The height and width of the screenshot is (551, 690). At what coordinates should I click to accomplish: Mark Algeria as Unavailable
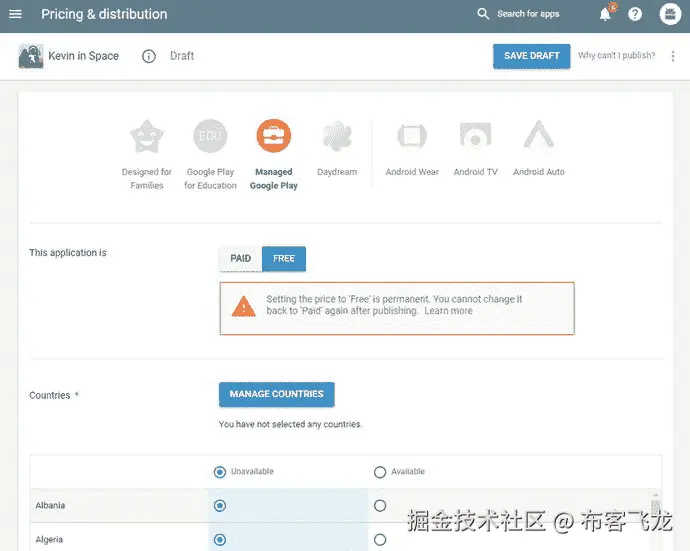coord(220,540)
